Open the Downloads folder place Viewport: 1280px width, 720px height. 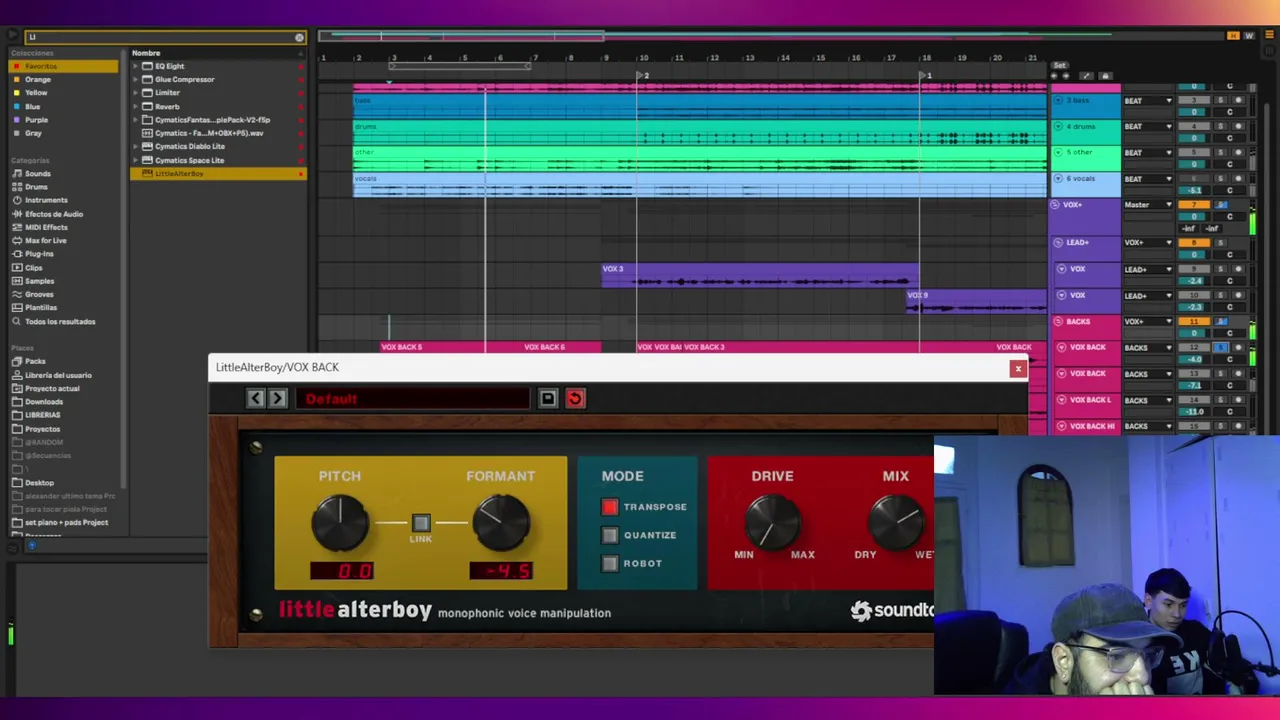pyautogui.click(x=43, y=402)
